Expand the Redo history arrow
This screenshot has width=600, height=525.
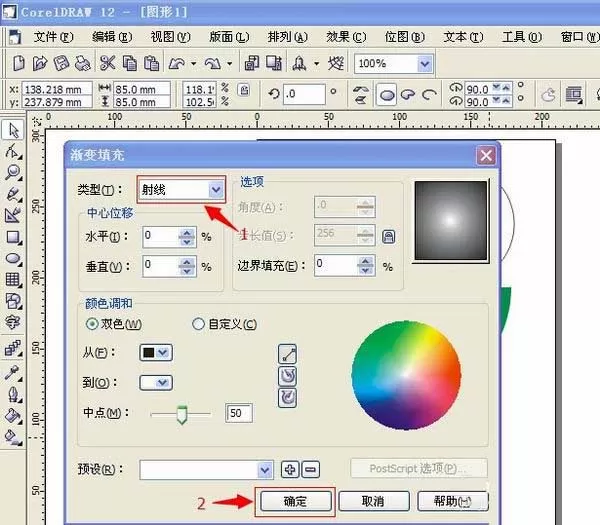(230, 64)
